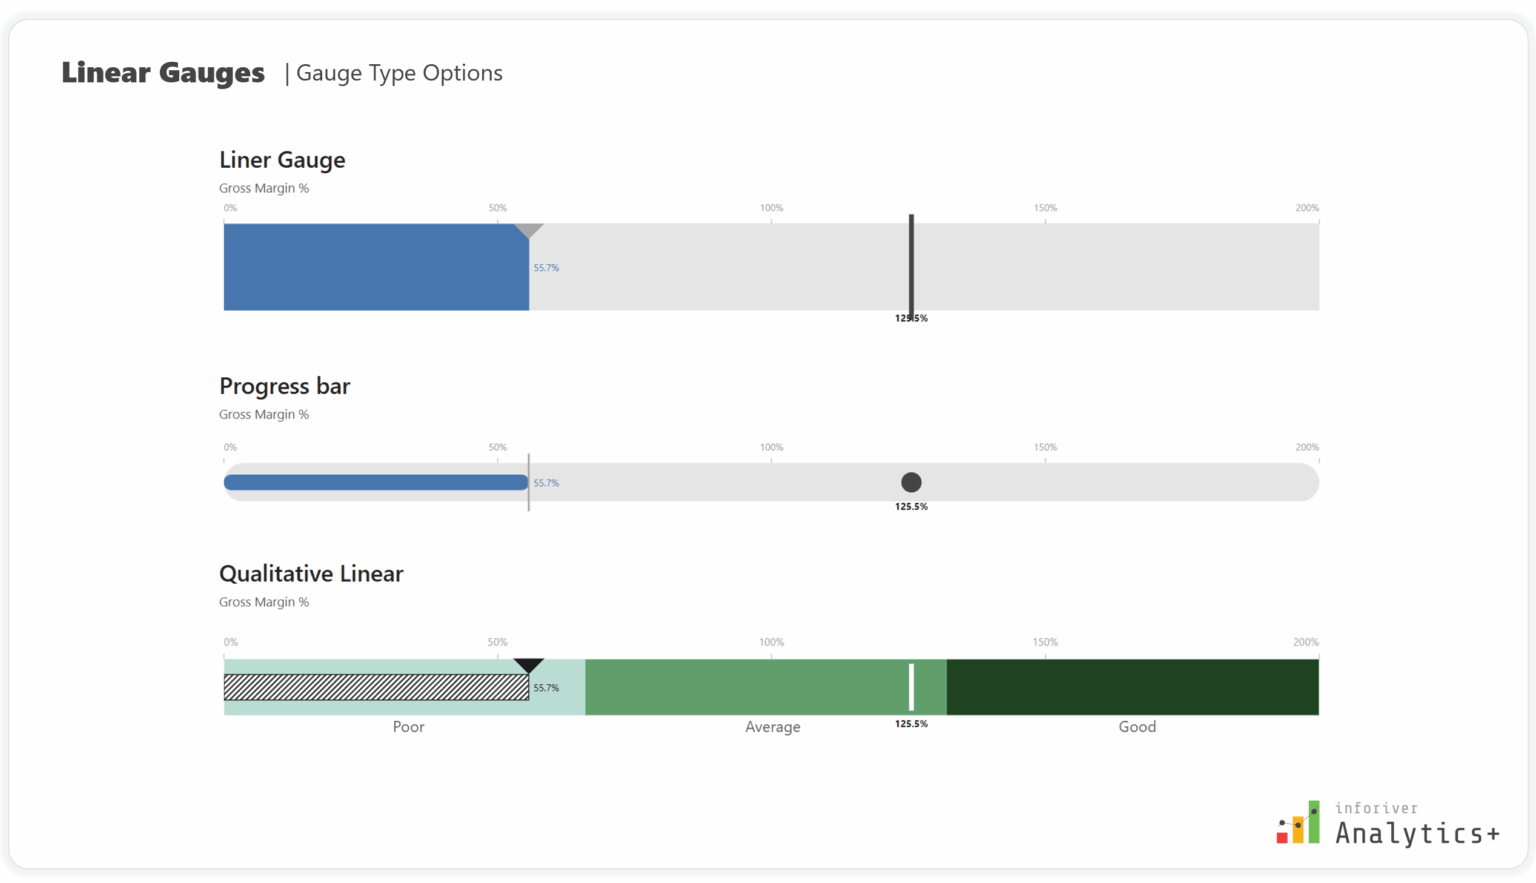Open the Liner Gauge chart title

[x=282, y=160]
